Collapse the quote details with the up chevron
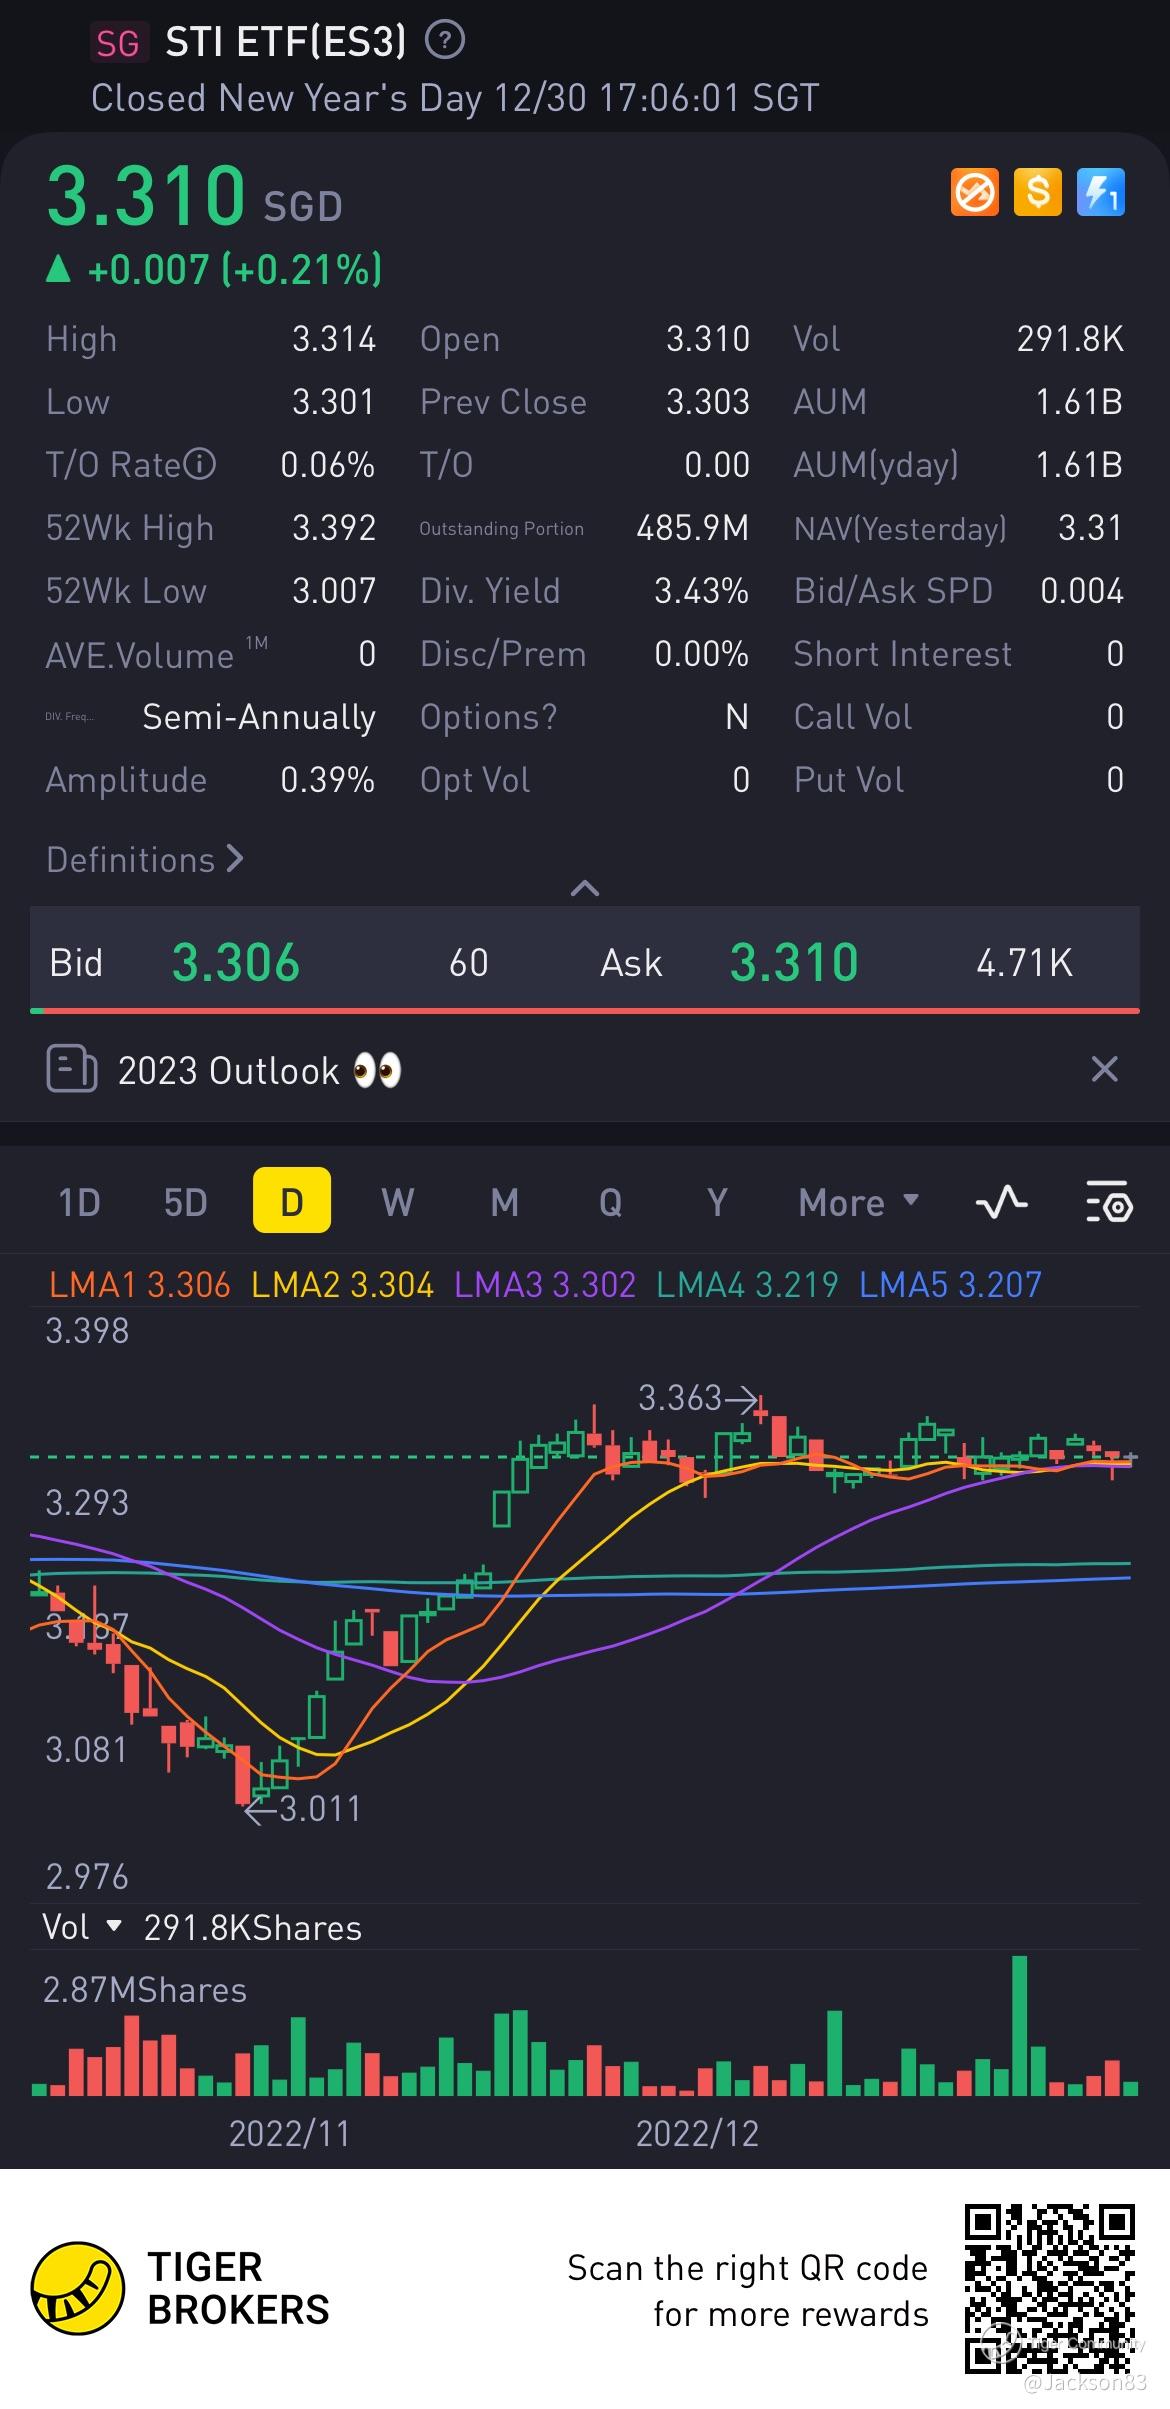 point(585,888)
